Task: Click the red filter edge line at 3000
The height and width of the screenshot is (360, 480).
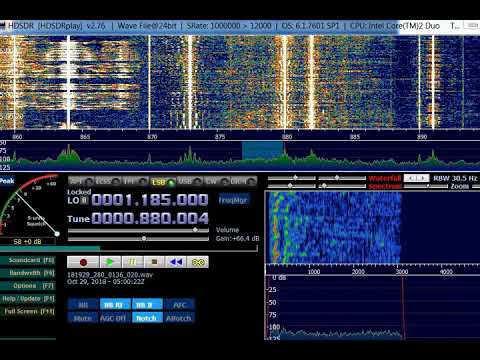Action: pos(403,307)
